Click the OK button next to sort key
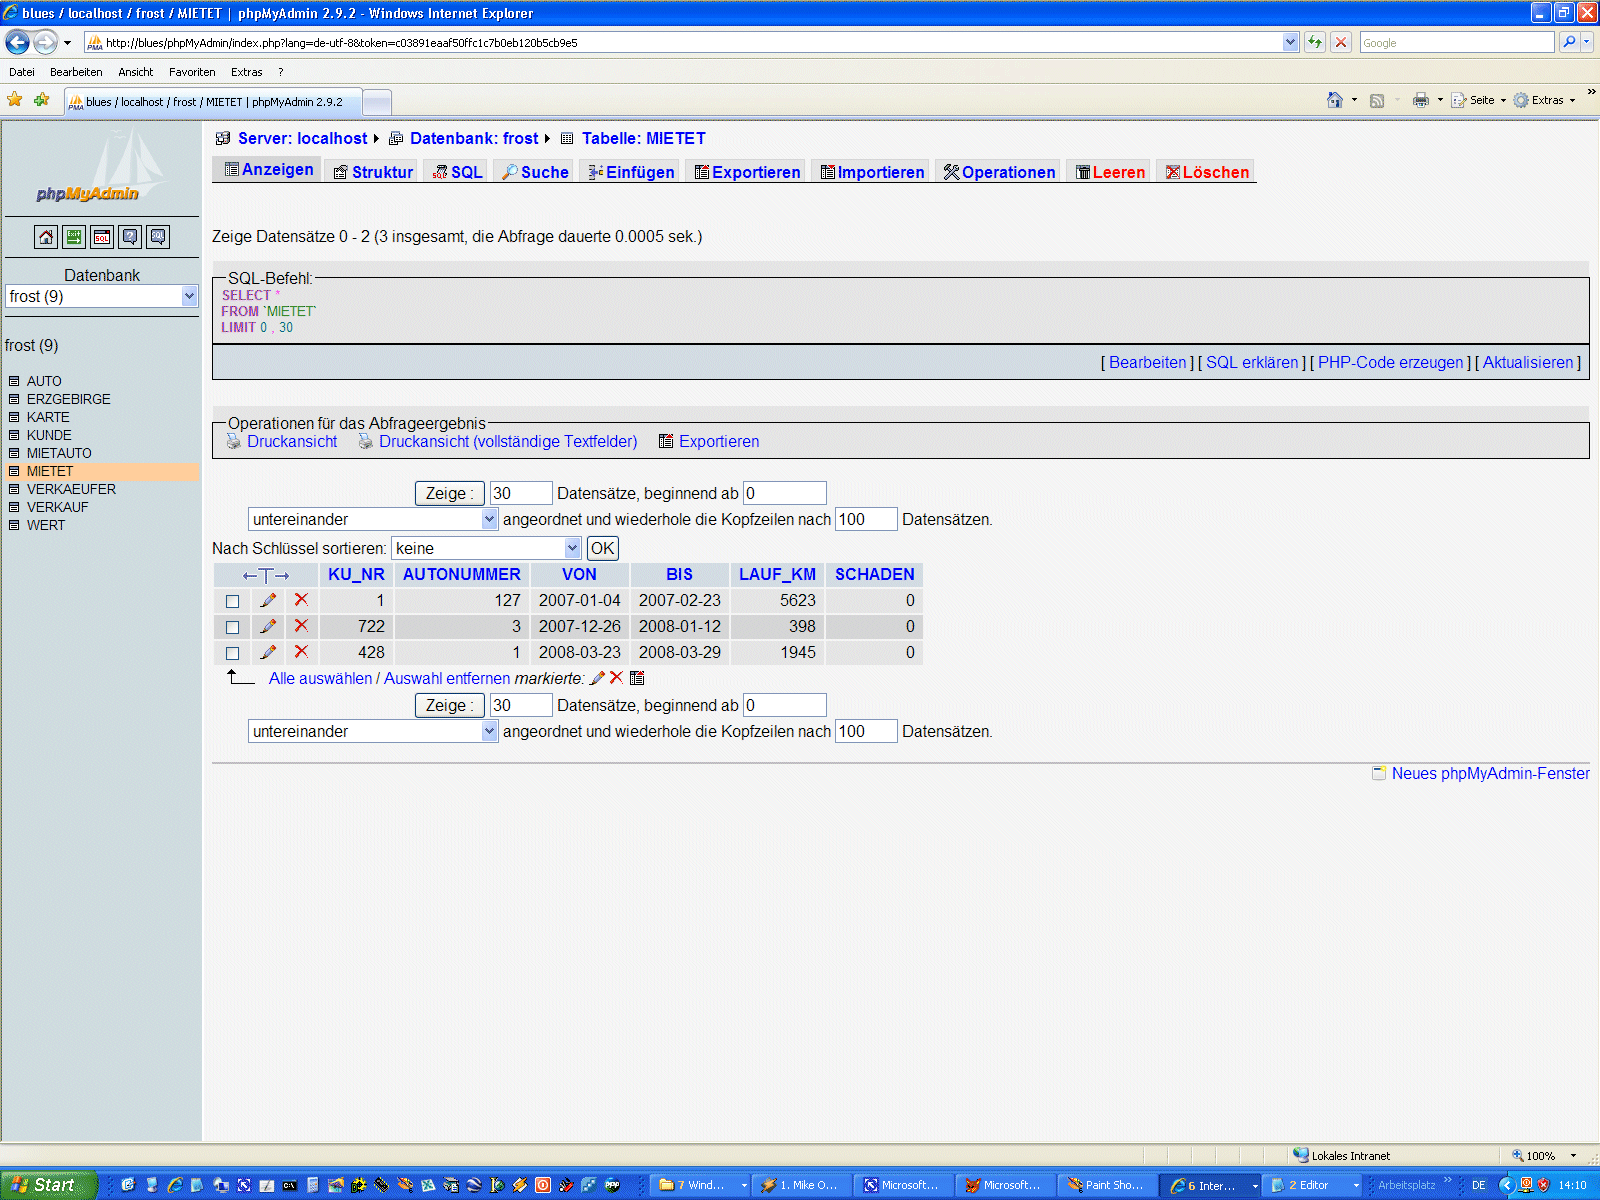The image size is (1600, 1200). coord(602,548)
